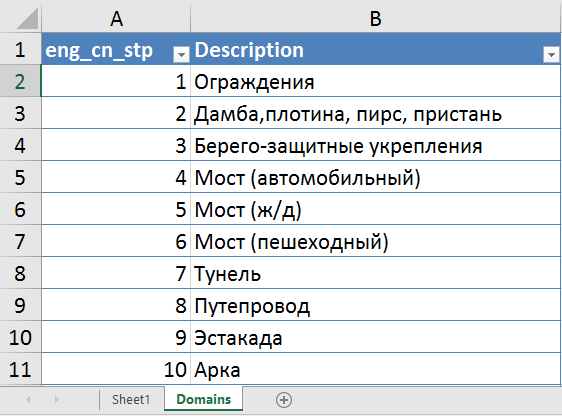Select column B header
The height and width of the screenshot is (416, 562).
click(376, 18)
